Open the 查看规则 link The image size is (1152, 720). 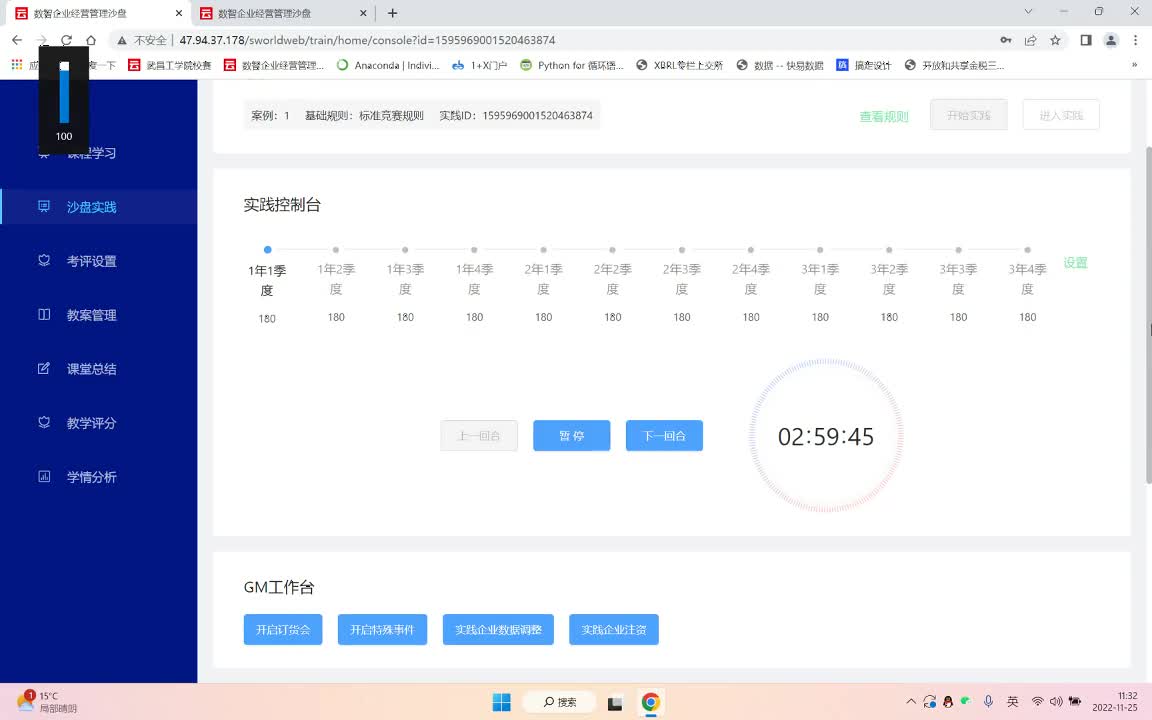(x=884, y=116)
